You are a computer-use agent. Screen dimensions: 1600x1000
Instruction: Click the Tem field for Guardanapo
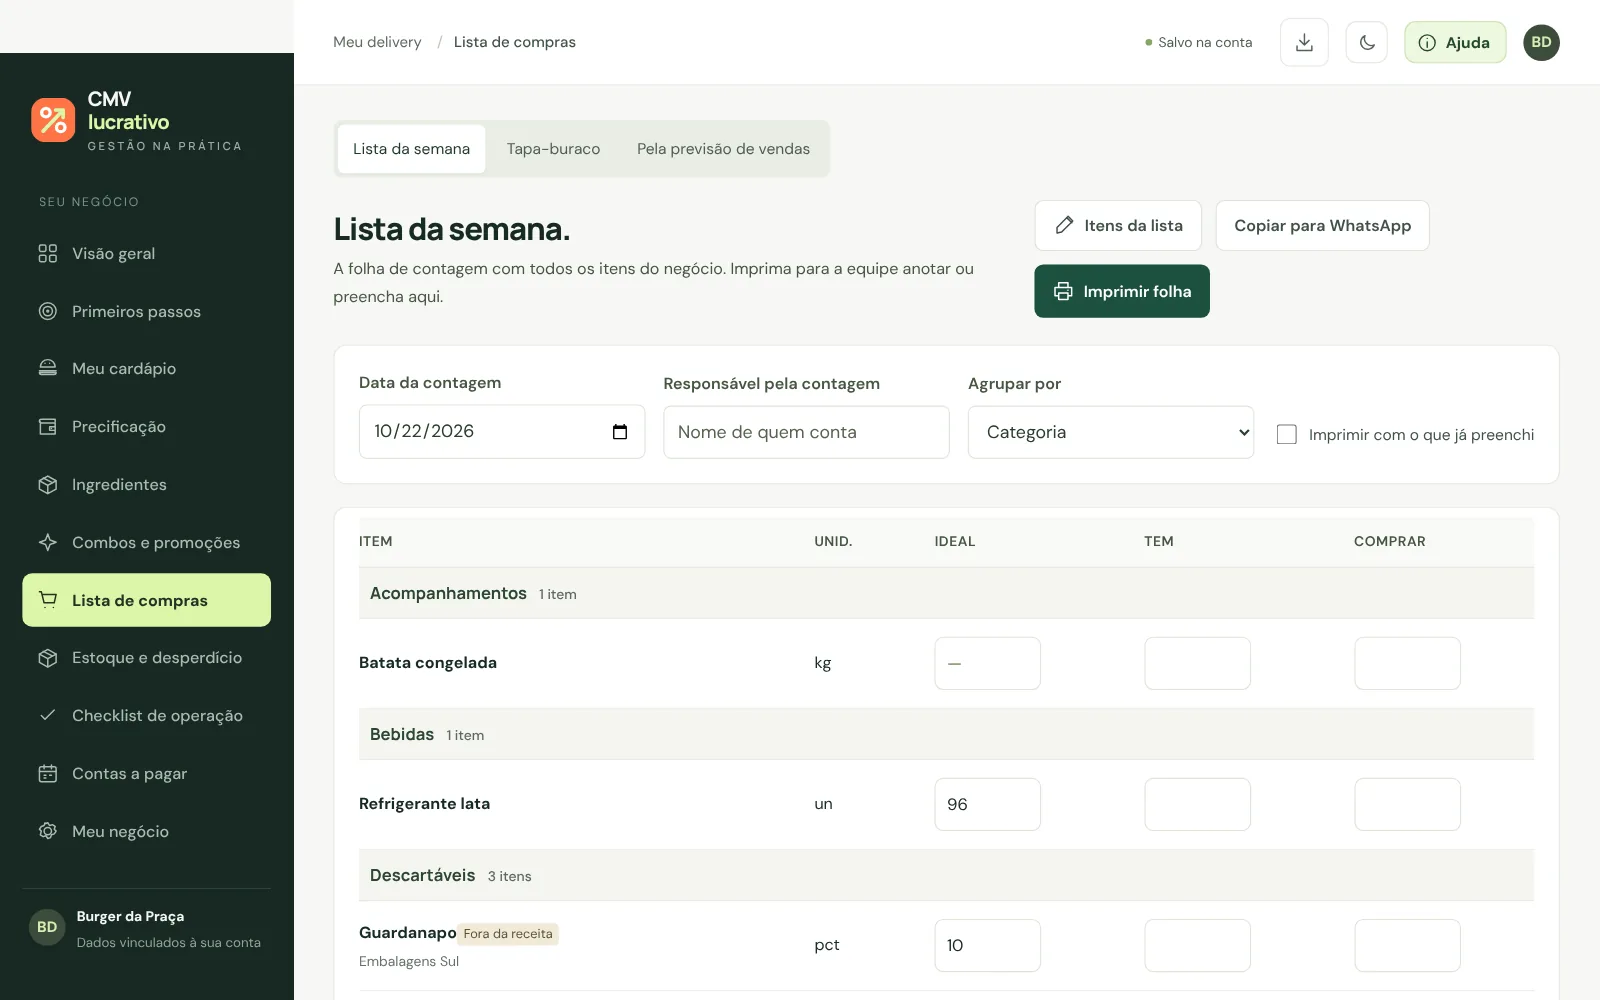1197,945
